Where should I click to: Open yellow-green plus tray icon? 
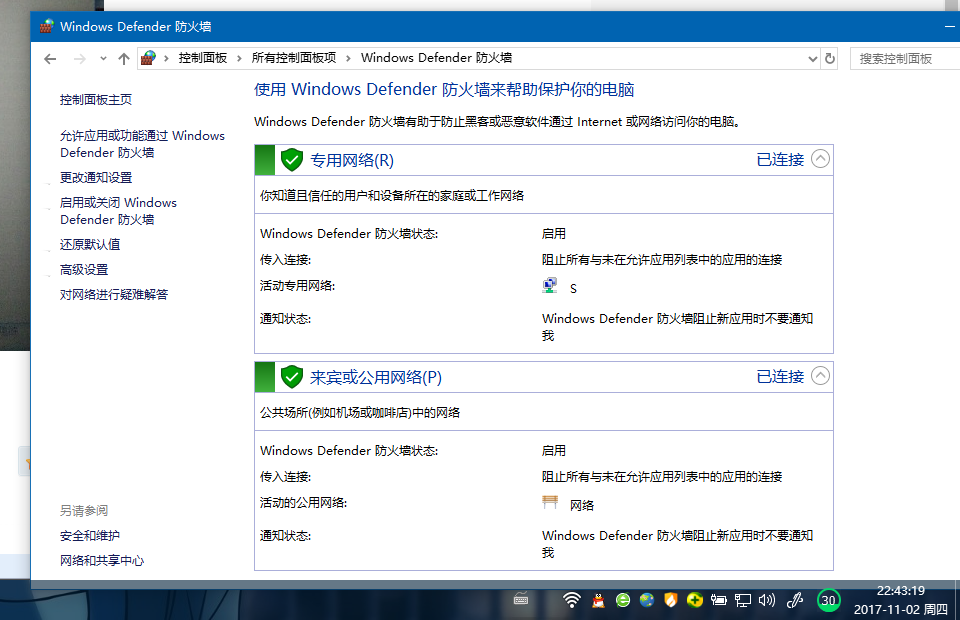[x=694, y=600]
